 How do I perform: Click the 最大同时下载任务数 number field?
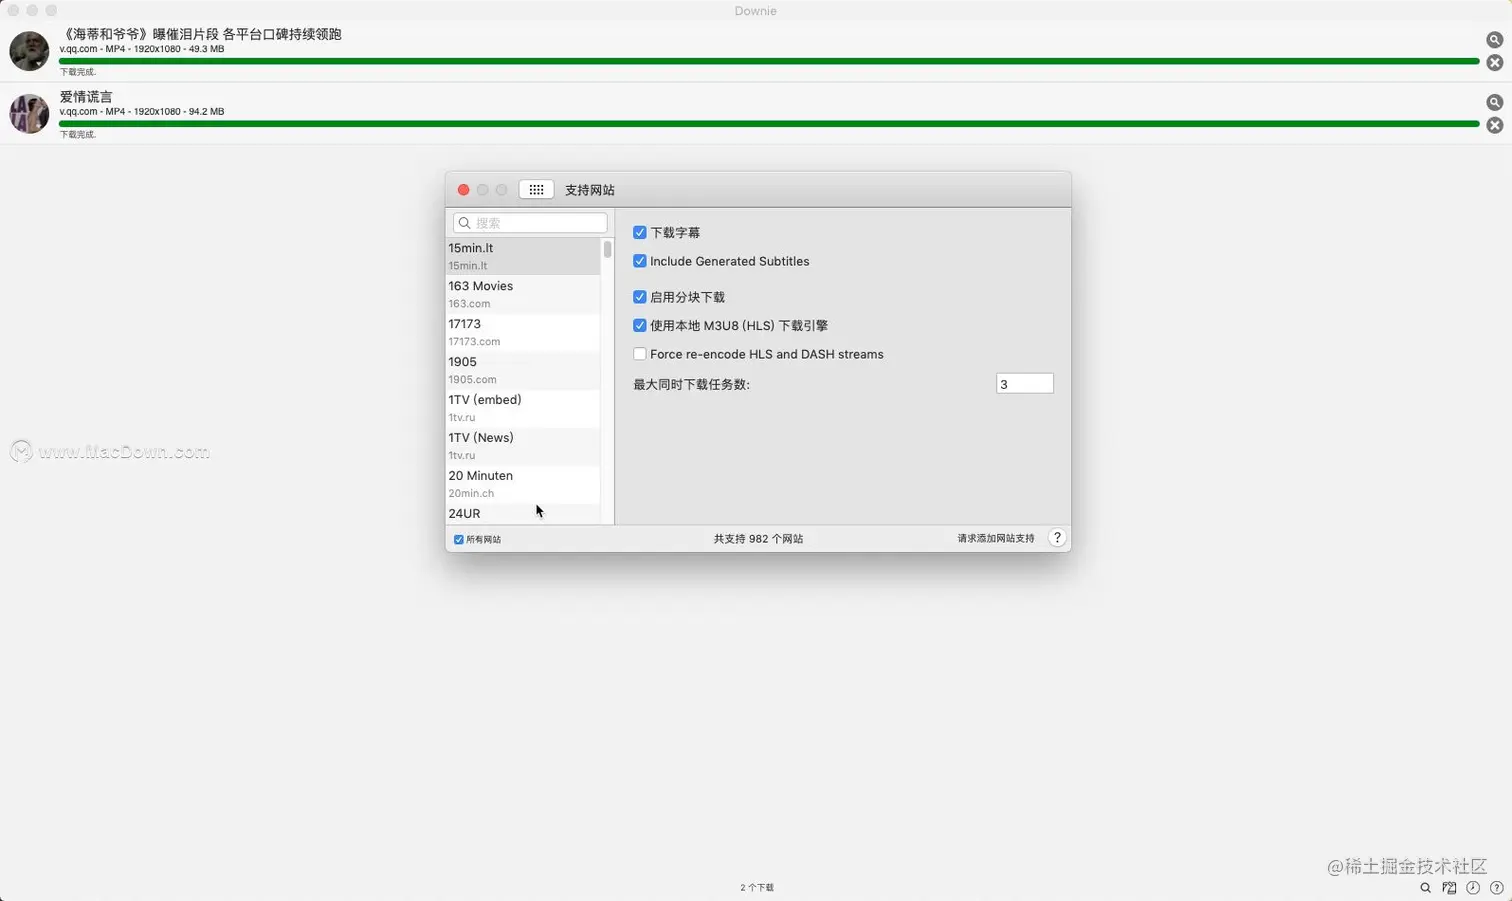click(x=1024, y=384)
